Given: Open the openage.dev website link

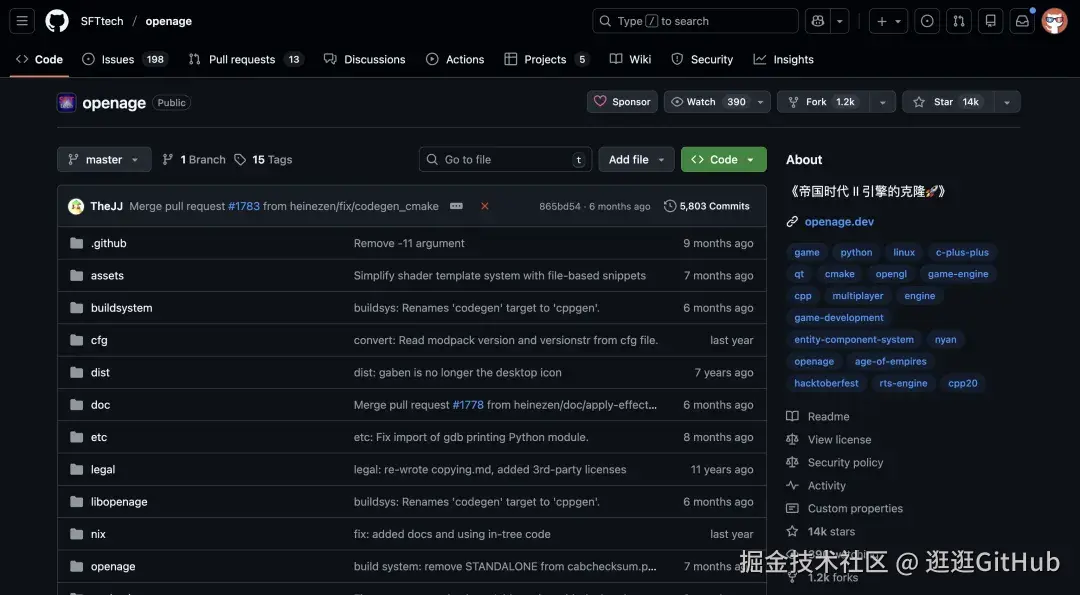Looking at the screenshot, I should click(x=839, y=222).
